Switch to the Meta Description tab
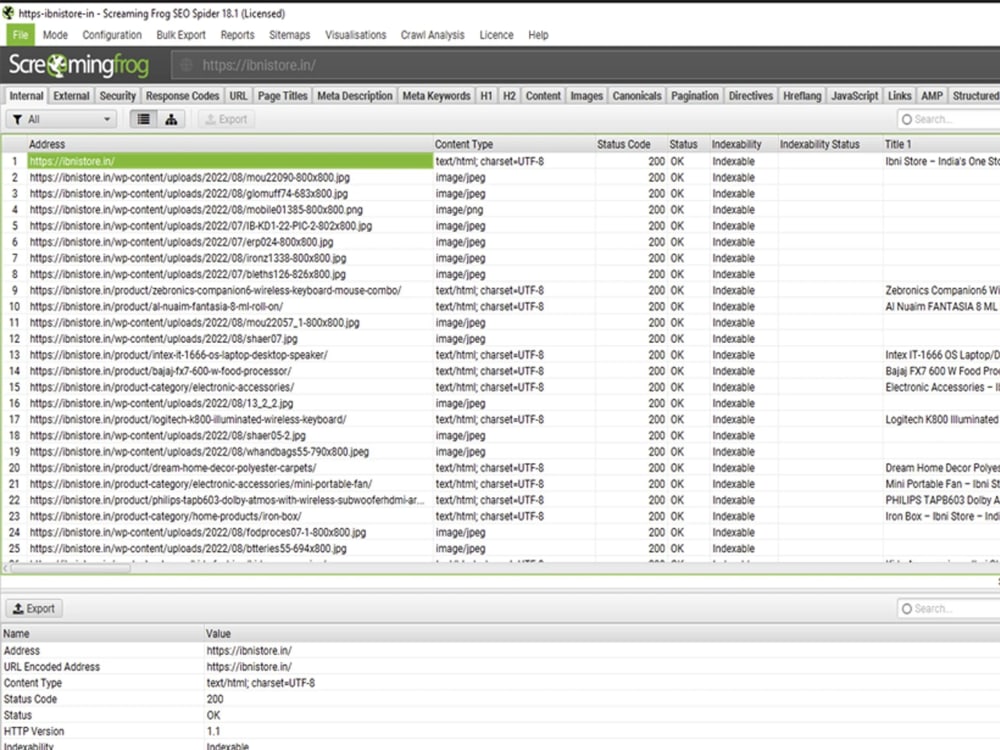Viewport: 1000px width, 750px height. 355,96
